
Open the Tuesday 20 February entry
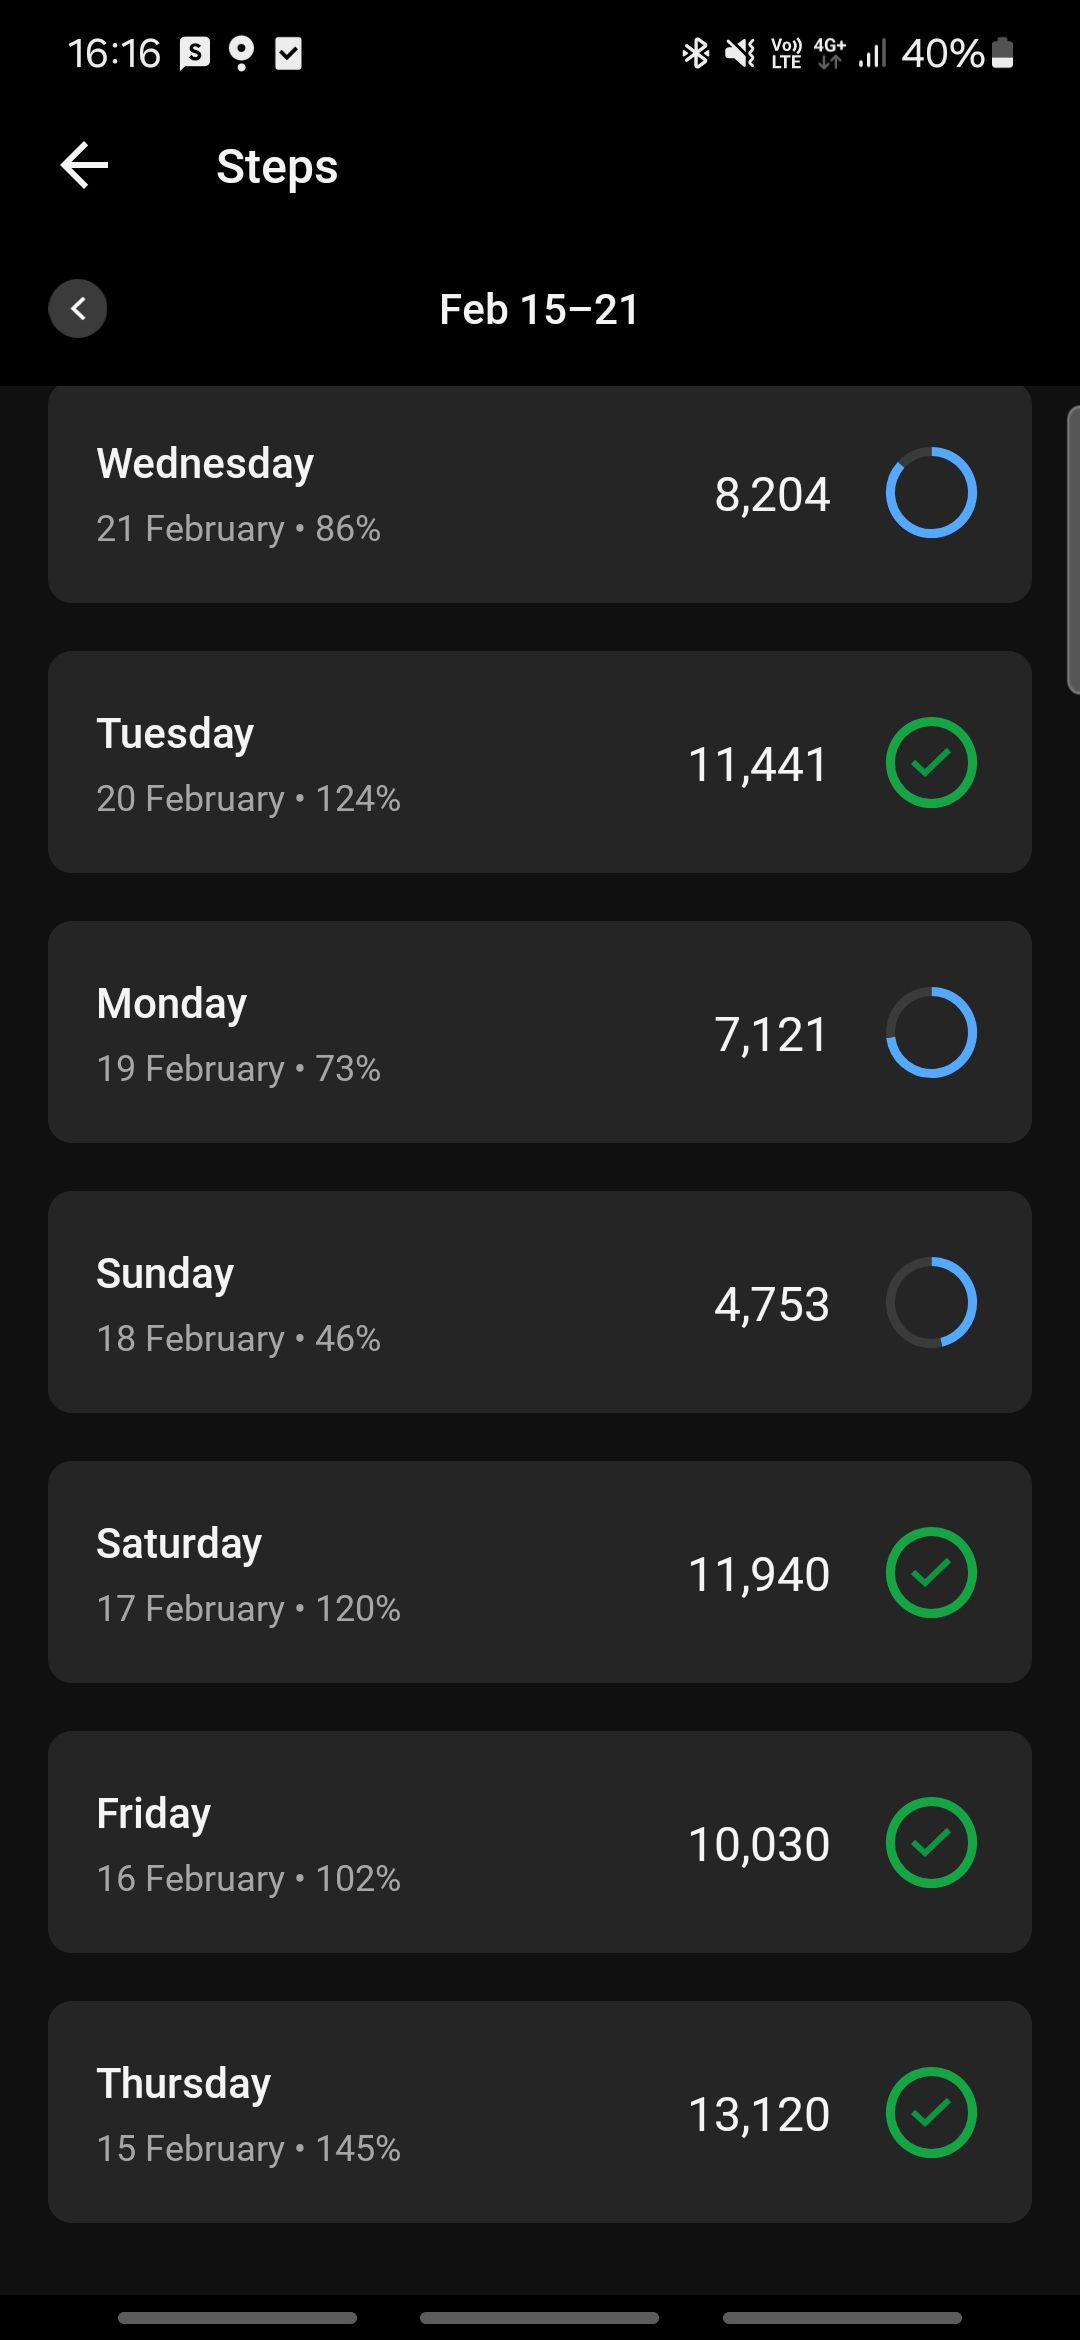400,763
